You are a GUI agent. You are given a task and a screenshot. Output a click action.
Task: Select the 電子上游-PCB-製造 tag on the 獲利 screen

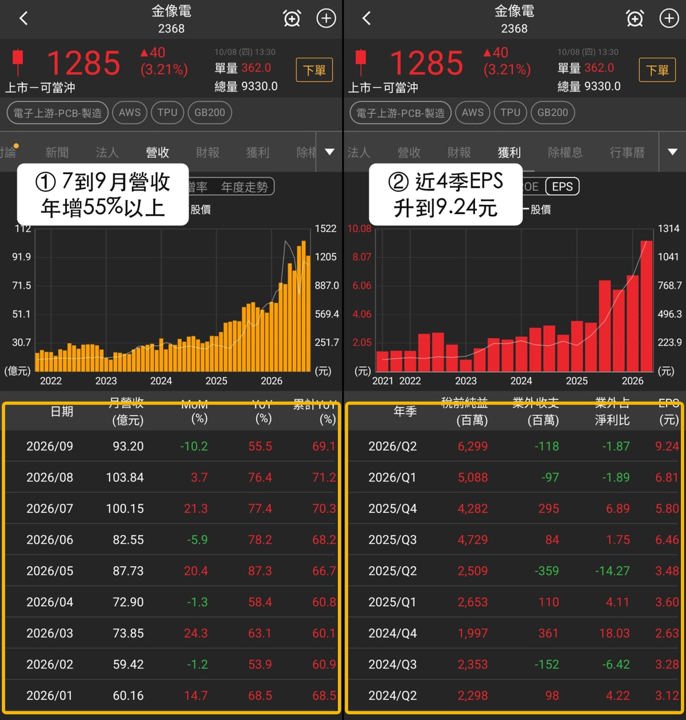pos(400,112)
